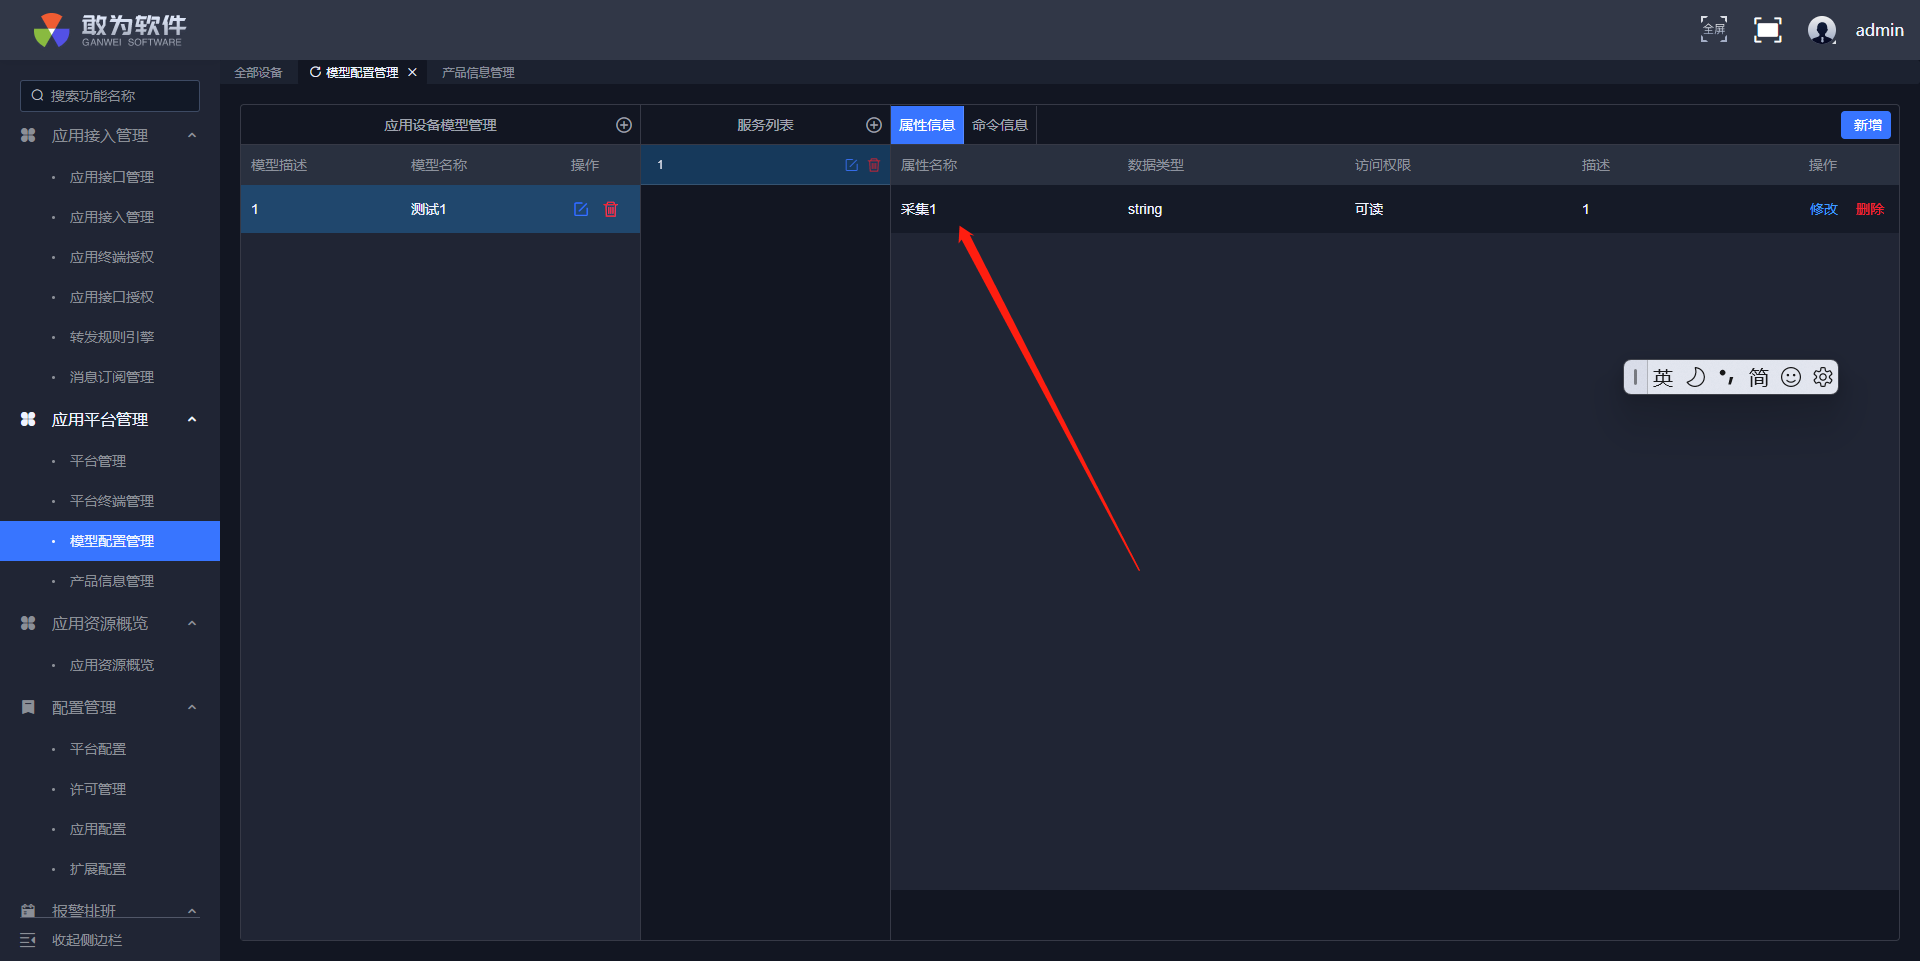Screen dimensions: 1920x961
Task: Switch to the 产品信息管理 tab
Action: [x=478, y=72]
